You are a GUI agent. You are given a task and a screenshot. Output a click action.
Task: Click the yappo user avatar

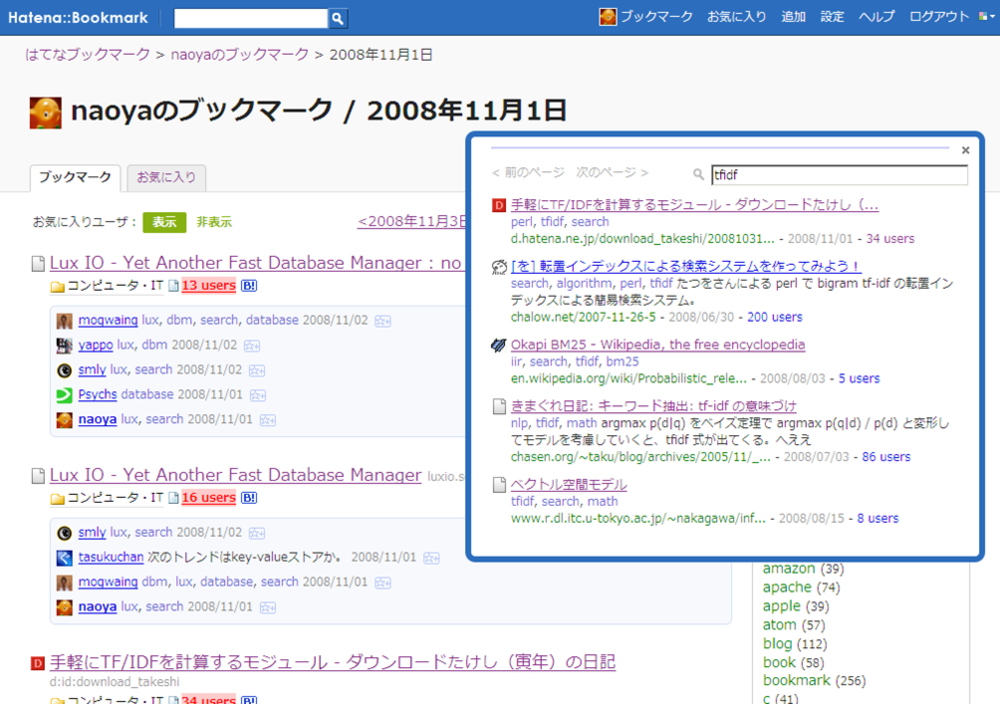(64, 346)
